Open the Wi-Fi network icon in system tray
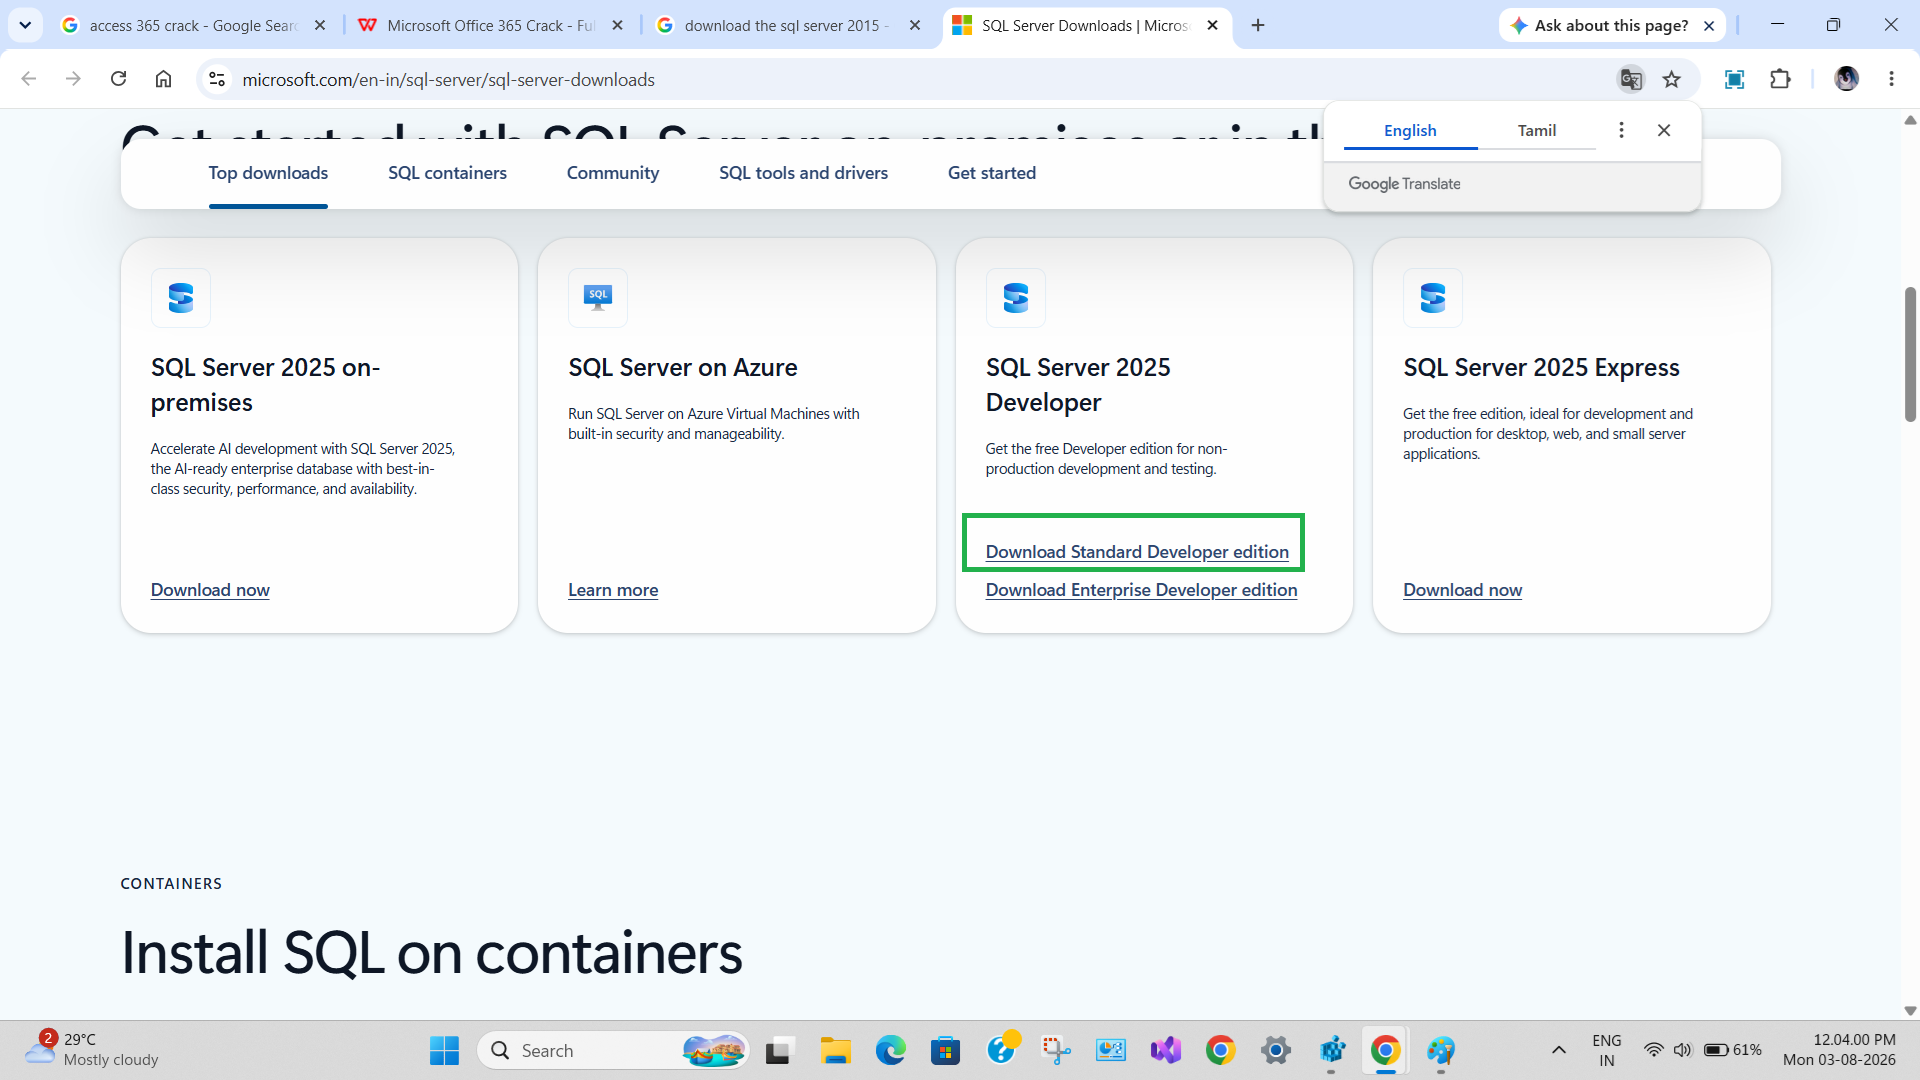The width and height of the screenshot is (1920, 1080). (x=1654, y=1050)
